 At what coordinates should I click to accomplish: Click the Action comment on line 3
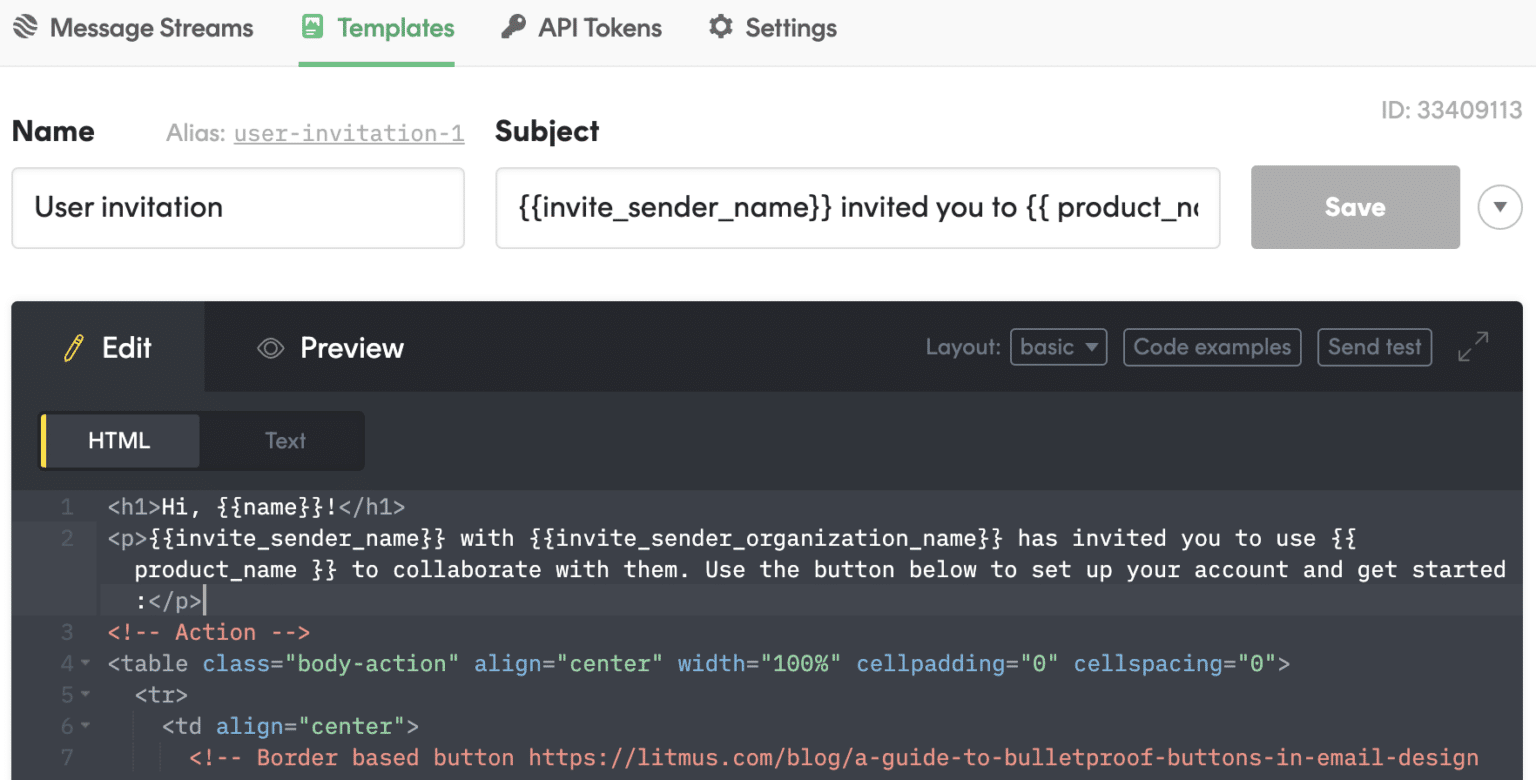[x=209, y=632]
